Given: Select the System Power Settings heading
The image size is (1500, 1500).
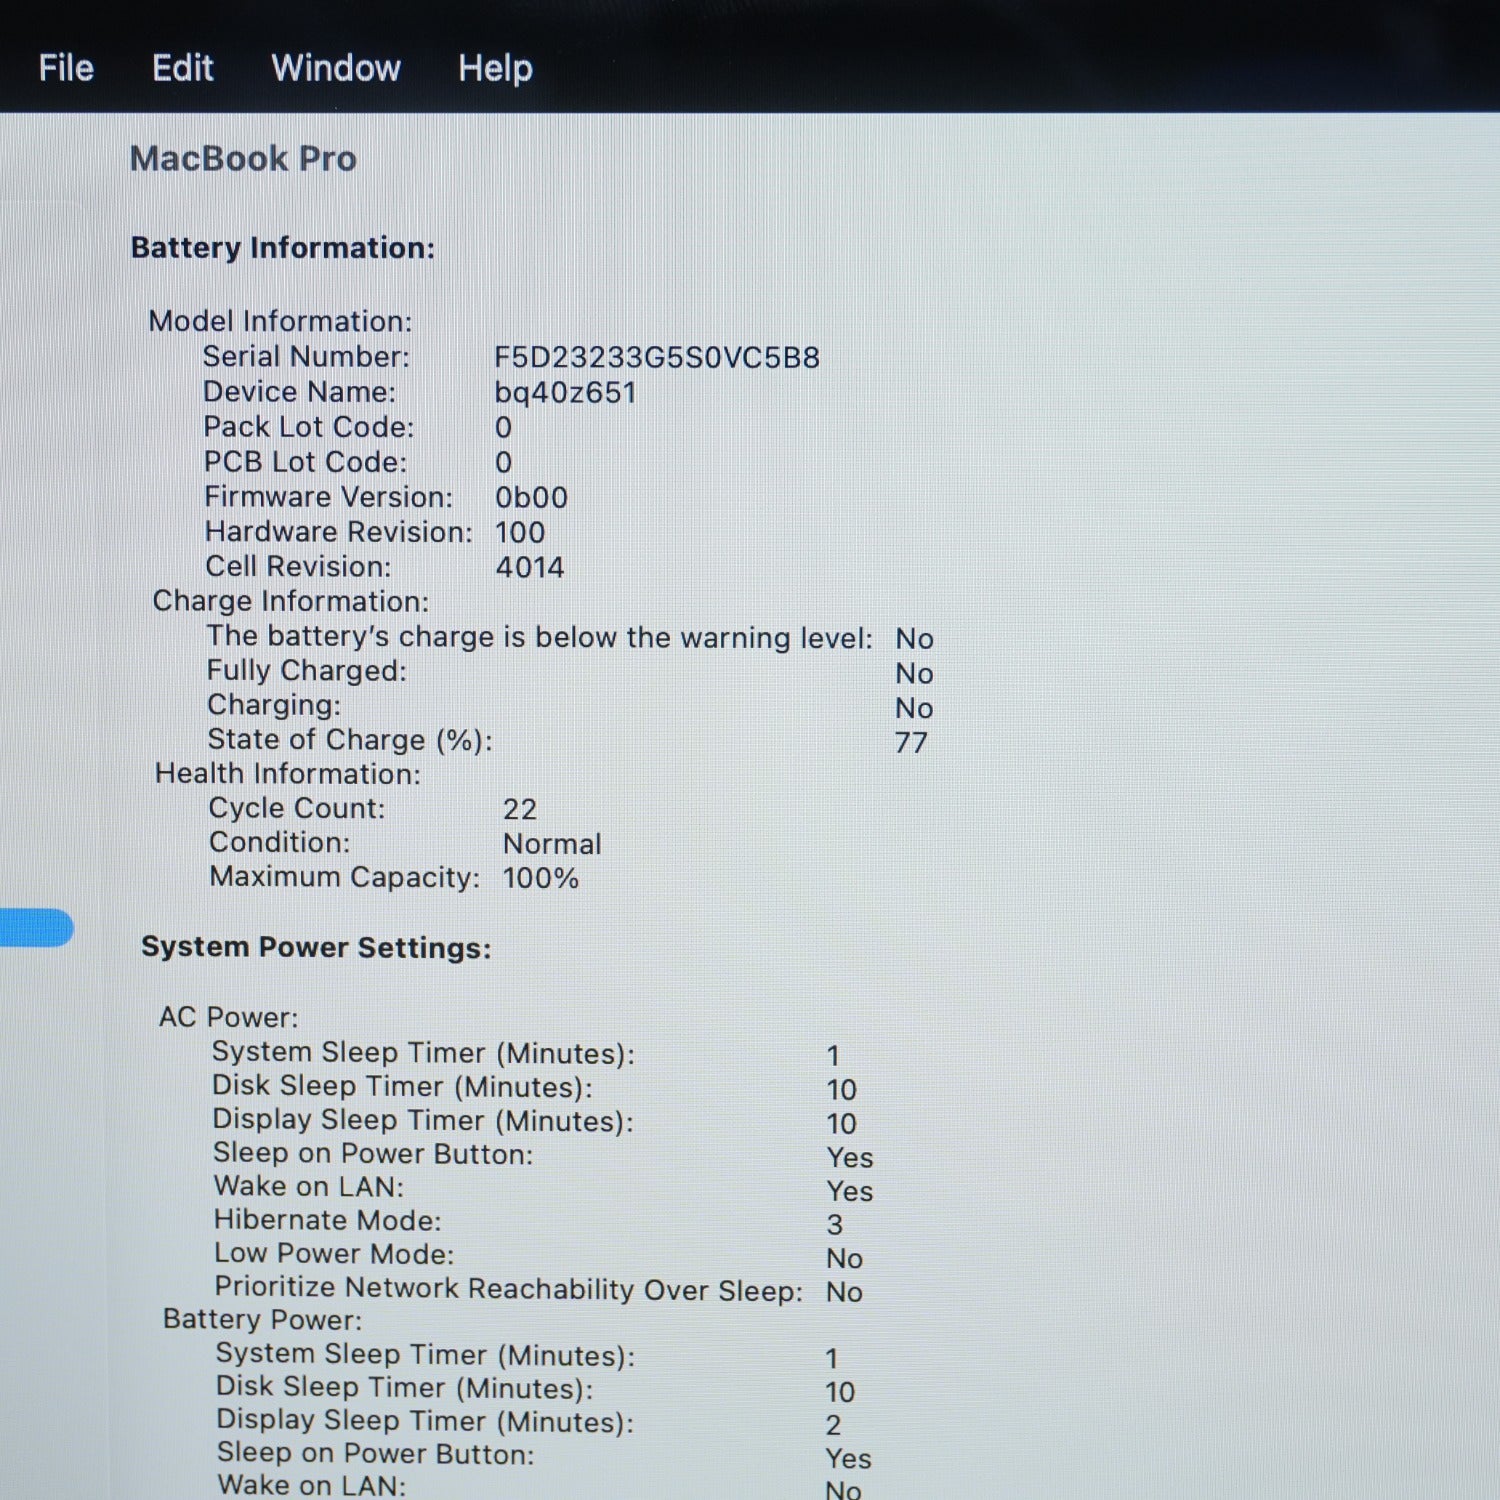Looking at the screenshot, I should tap(316, 947).
